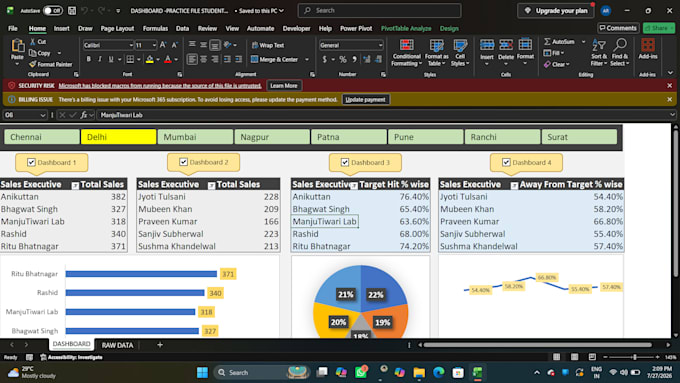Open Sales Executive filter in Dashboard 2 table
This screenshot has height=383, width=680.
click(211, 185)
